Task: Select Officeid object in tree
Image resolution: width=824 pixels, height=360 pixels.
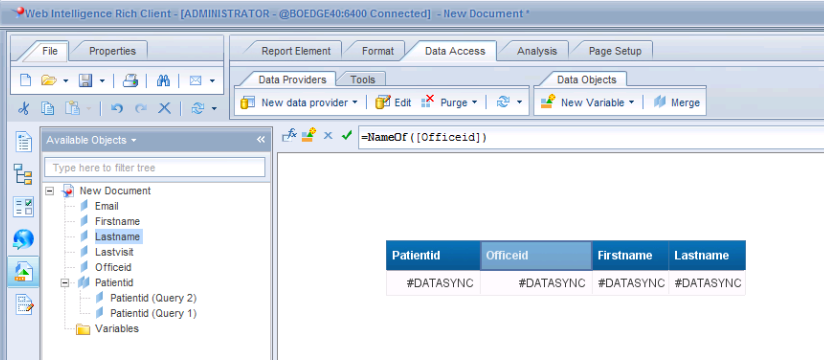Action: (112, 267)
